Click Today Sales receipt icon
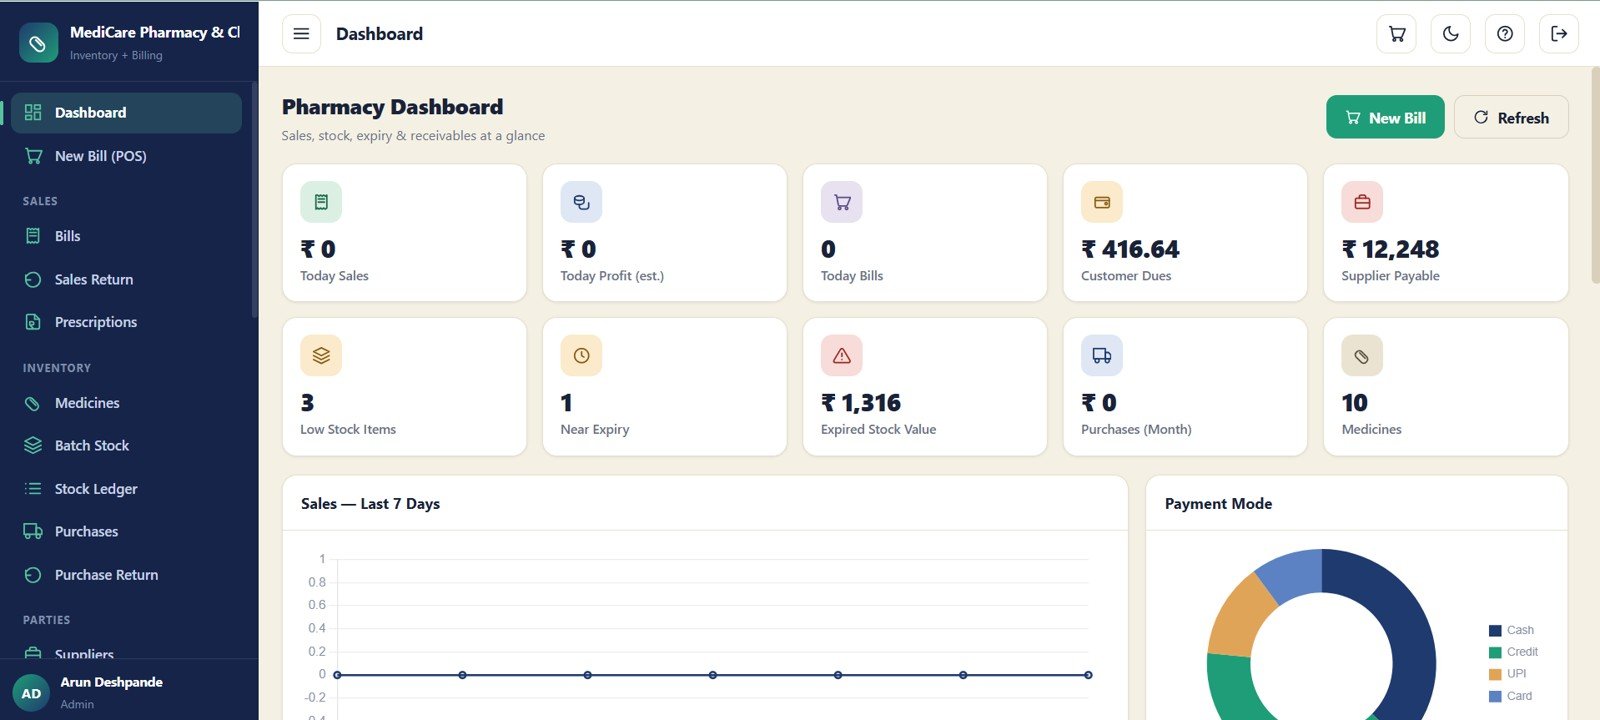This screenshot has width=1600, height=720. click(x=321, y=202)
